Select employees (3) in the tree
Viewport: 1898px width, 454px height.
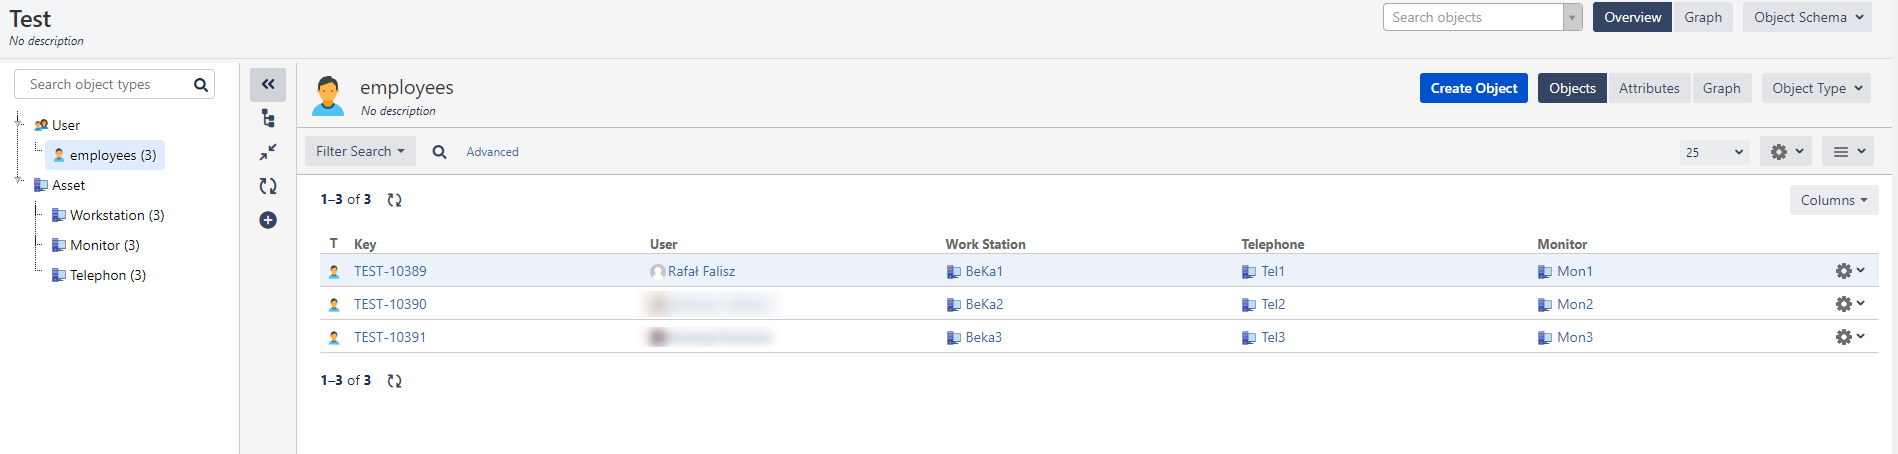click(105, 155)
